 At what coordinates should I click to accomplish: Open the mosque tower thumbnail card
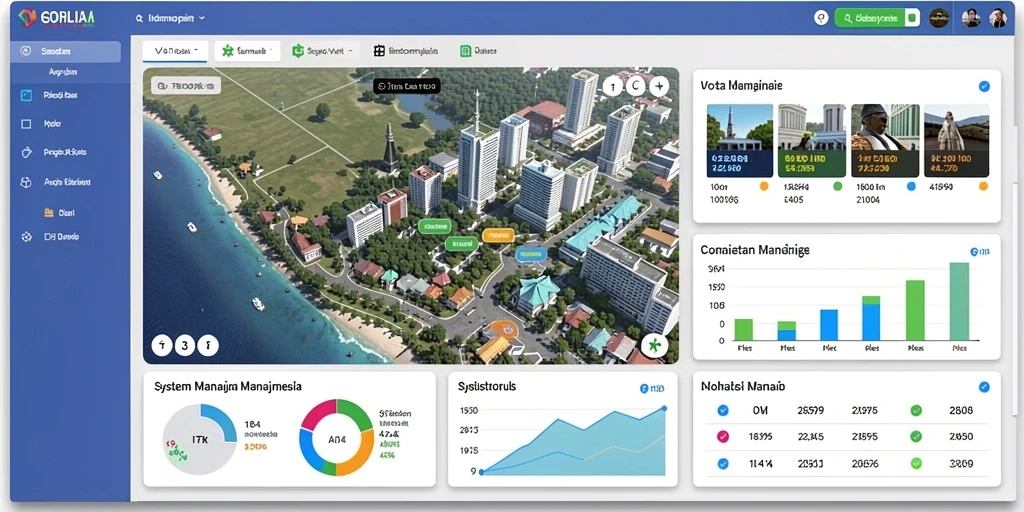point(740,140)
